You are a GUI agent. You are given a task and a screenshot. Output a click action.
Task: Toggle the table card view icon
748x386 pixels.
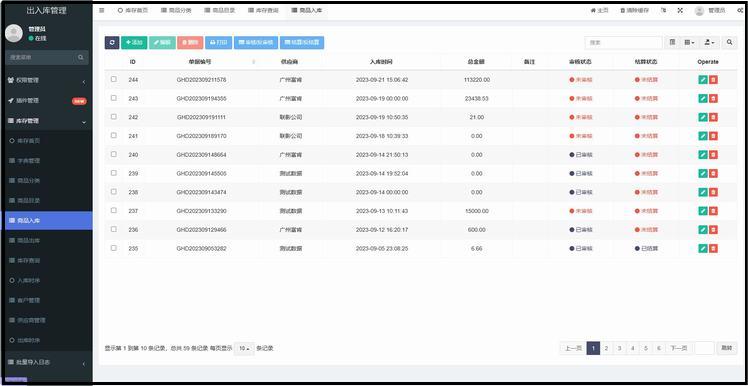[x=672, y=42]
